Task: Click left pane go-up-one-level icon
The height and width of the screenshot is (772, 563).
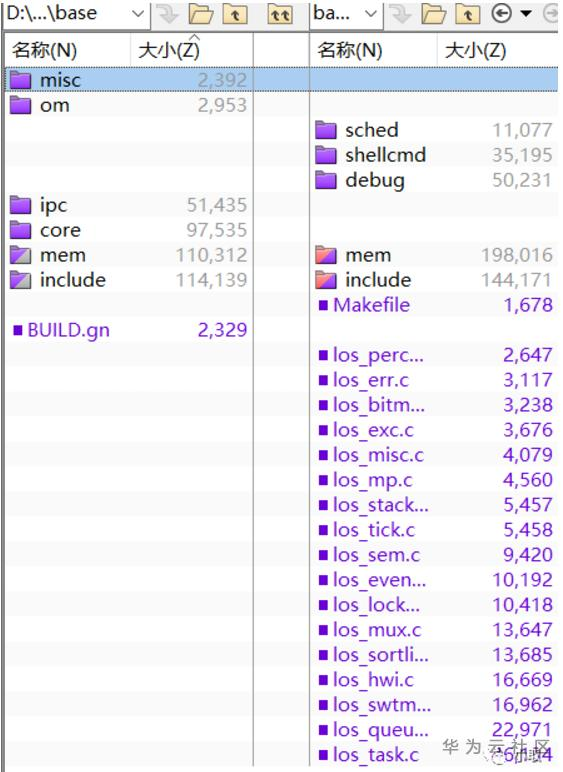Action: (235, 14)
